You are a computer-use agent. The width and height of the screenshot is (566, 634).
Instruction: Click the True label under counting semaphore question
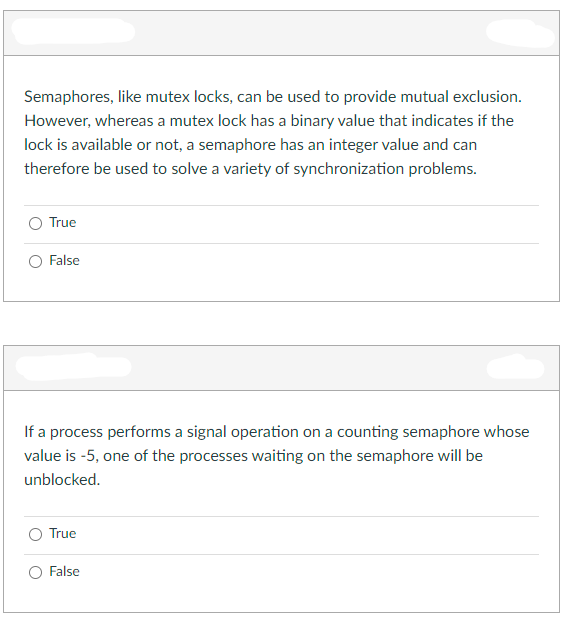(x=63, y=533)
